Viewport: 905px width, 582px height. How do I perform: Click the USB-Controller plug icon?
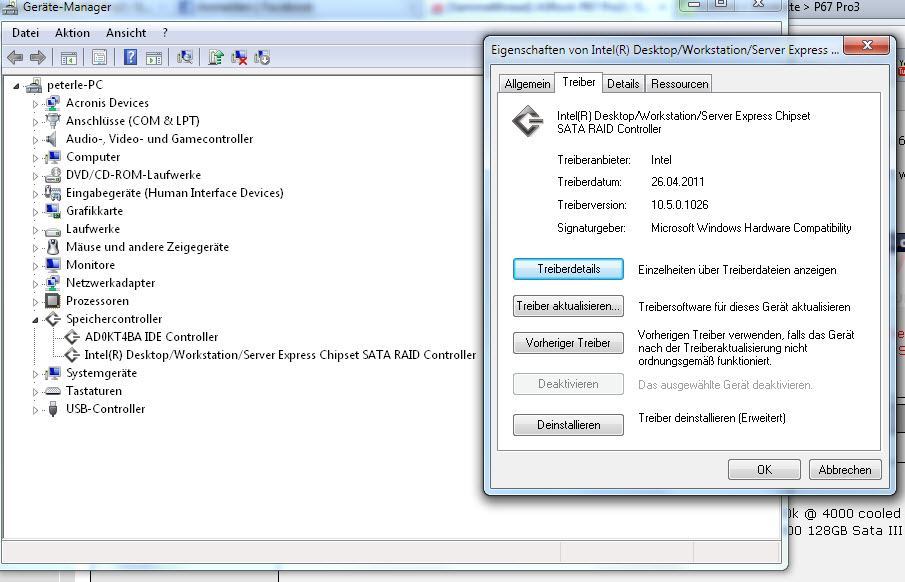pos(53,409)
